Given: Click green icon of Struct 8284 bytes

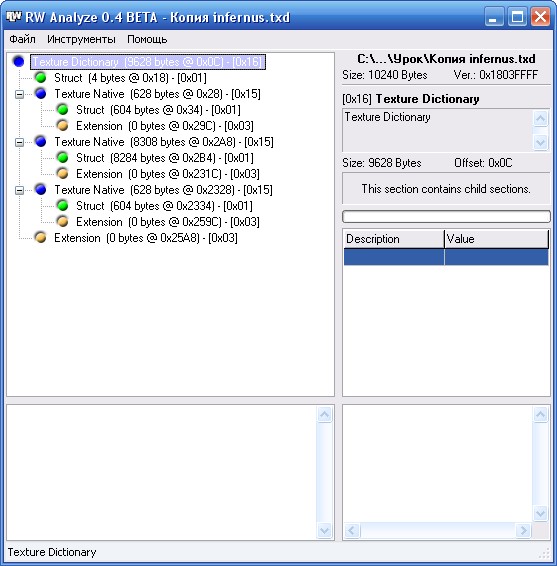Looking at the screenshot, I should pyautogui.click(x=62, y=158).
